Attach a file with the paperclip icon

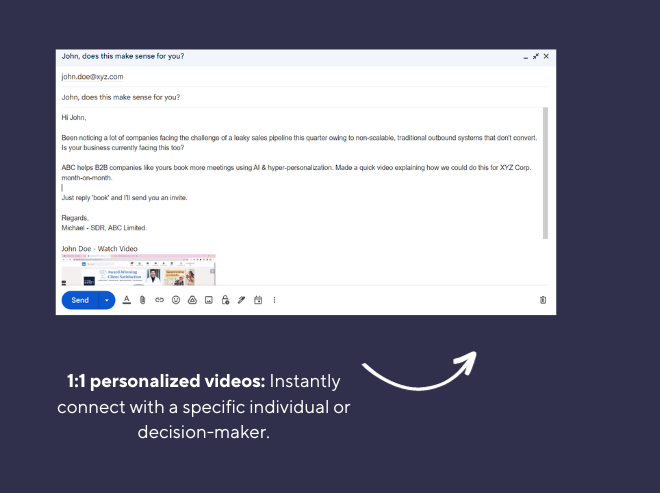click(x=143, y=300)
